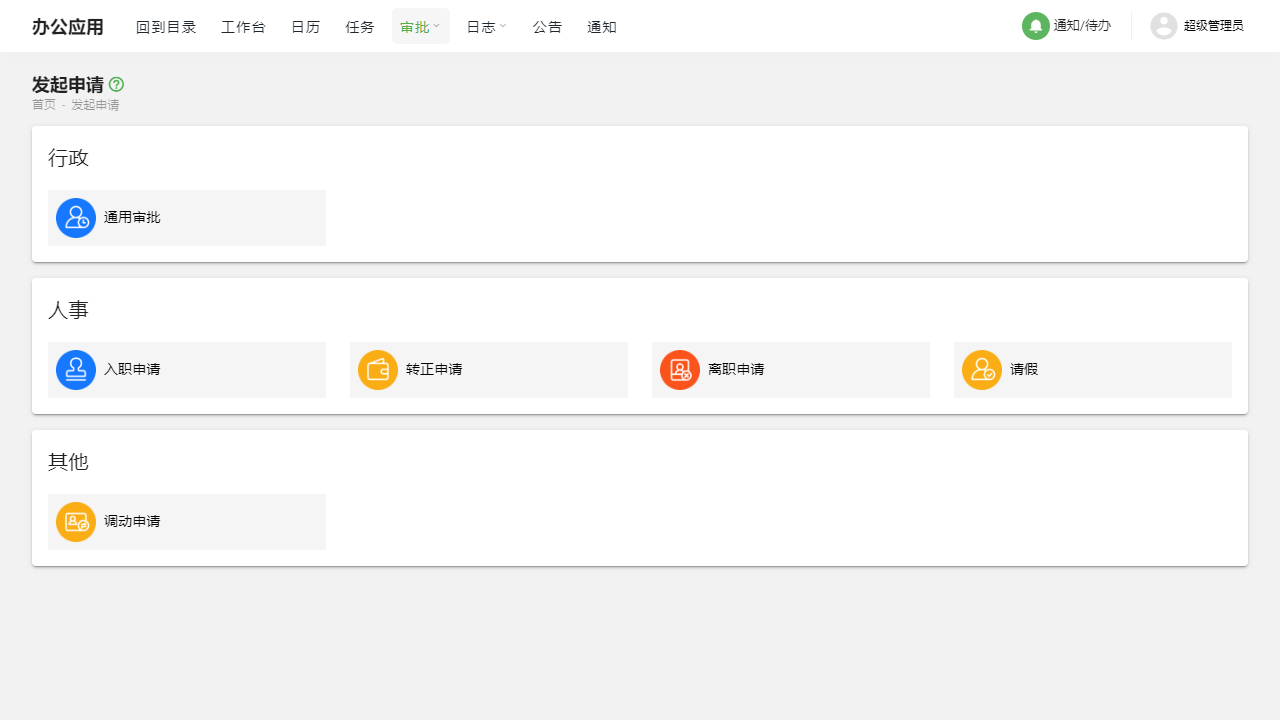Open the 审批 dropdown chevron arrow

point(437,26)
